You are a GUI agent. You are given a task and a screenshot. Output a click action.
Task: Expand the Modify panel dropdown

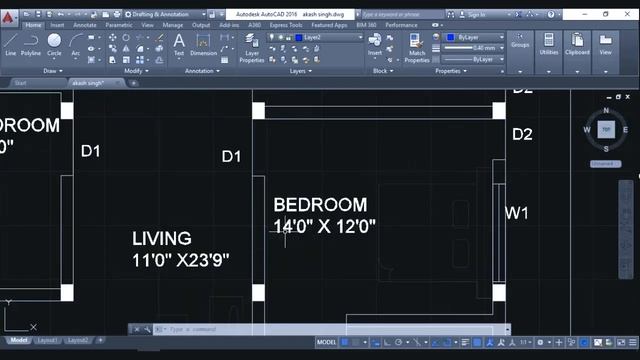pyautogui.click(x=136, y=71)
